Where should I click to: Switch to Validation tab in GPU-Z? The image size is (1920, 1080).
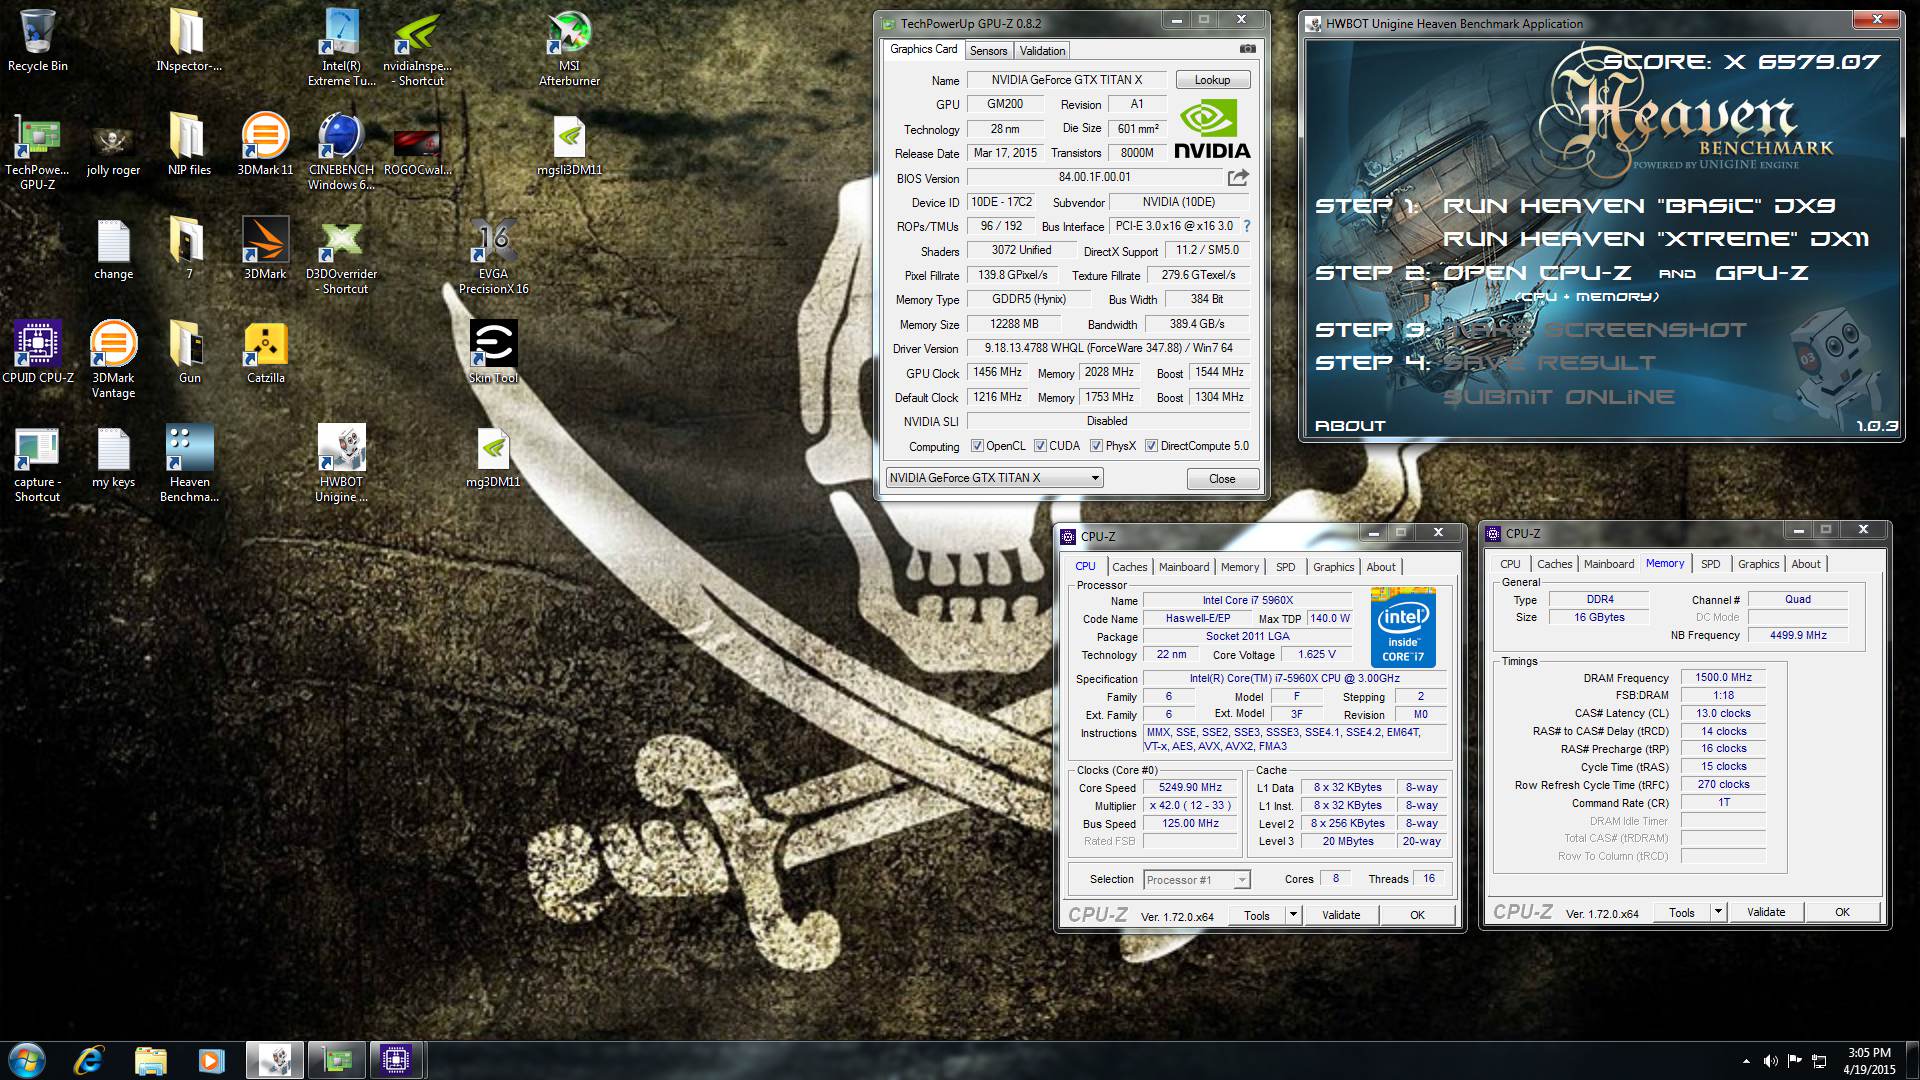1042,51
